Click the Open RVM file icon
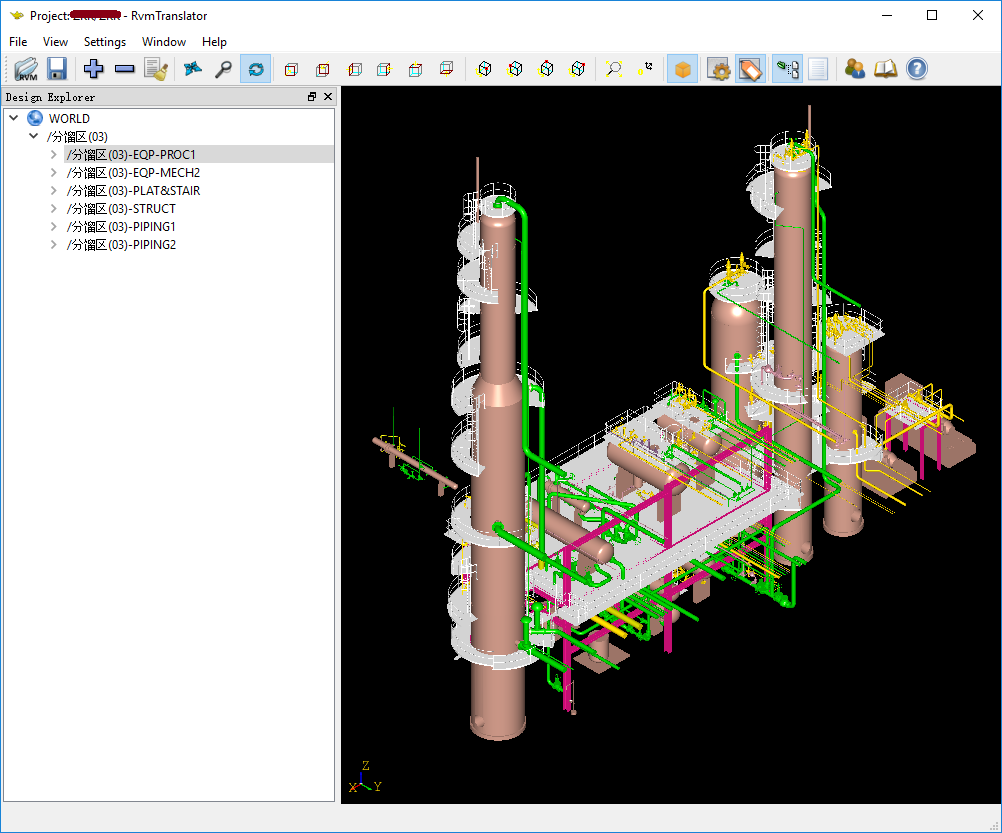This screenshot has height=833, width=1002. tap(26, 69)
